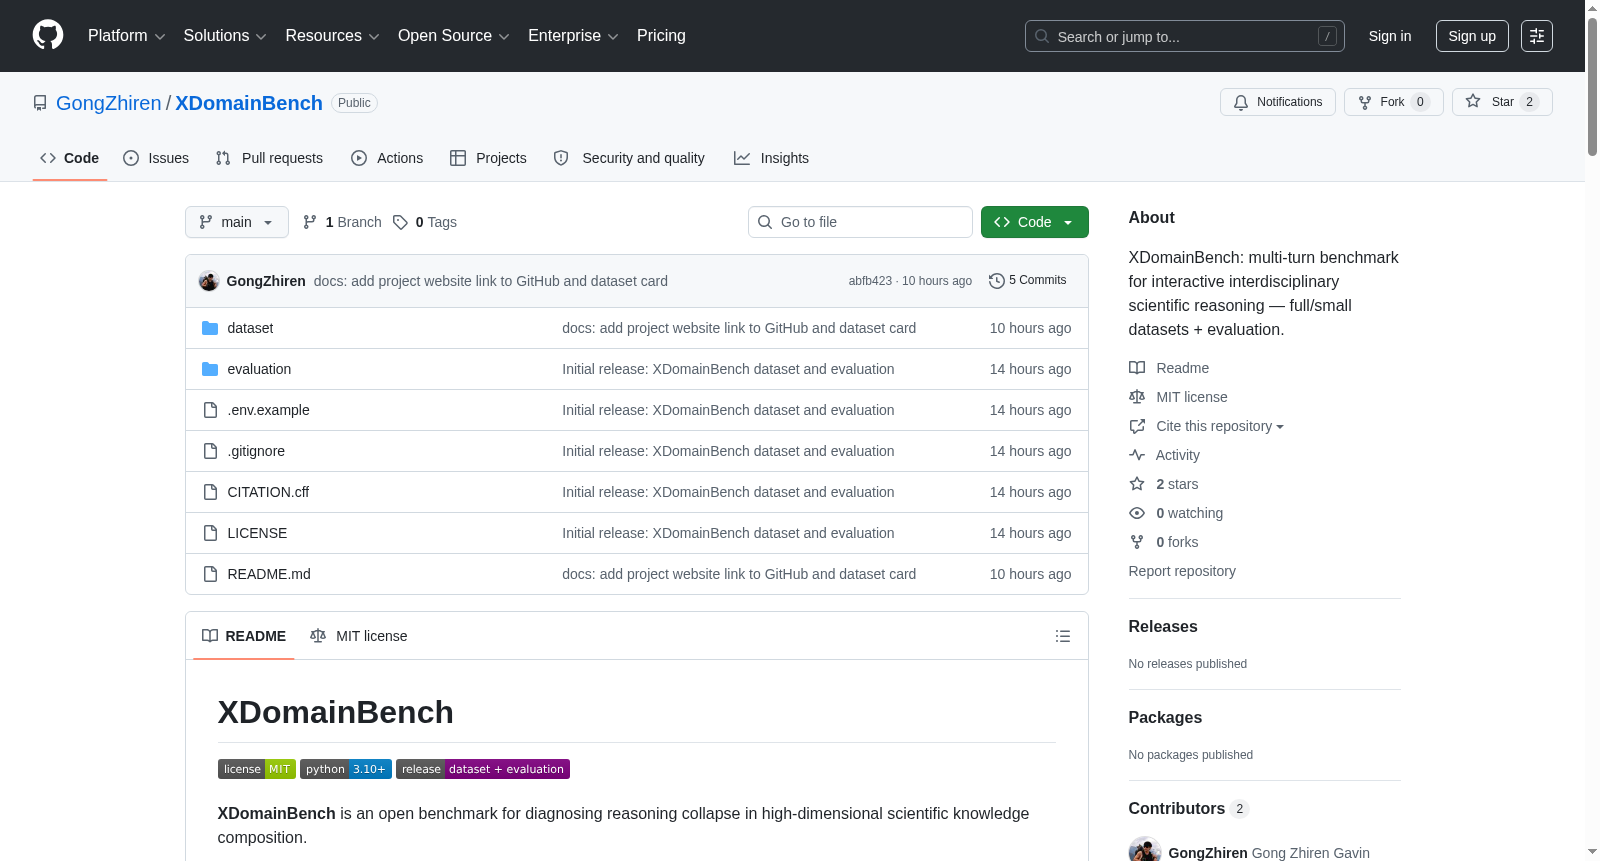Click the Notifications button
Viewport: 1600px width, 861px height.
[x=1278, y=102]
